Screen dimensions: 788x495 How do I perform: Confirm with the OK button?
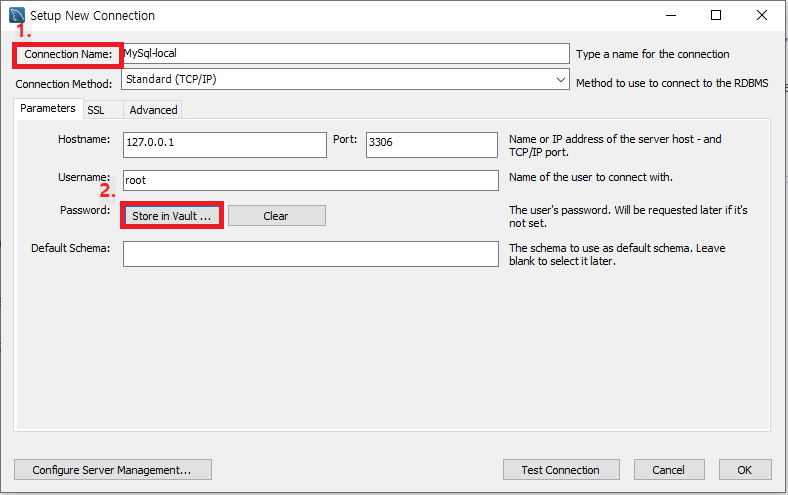pyautogui.click(x=745, y=470)
